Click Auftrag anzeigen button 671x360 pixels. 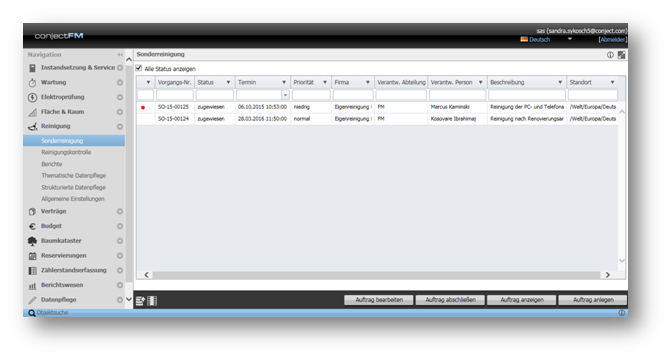click(x=522, y=300)
